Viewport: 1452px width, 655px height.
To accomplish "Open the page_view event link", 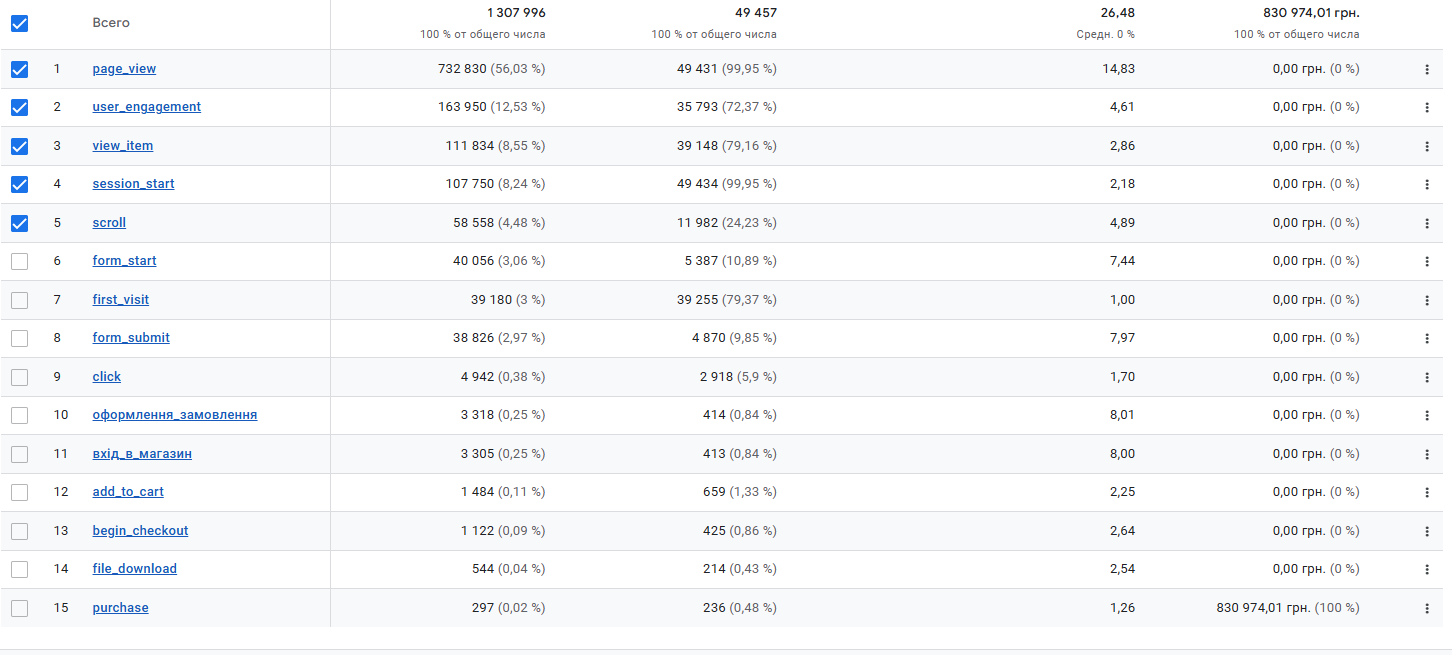I will point(124,69).
